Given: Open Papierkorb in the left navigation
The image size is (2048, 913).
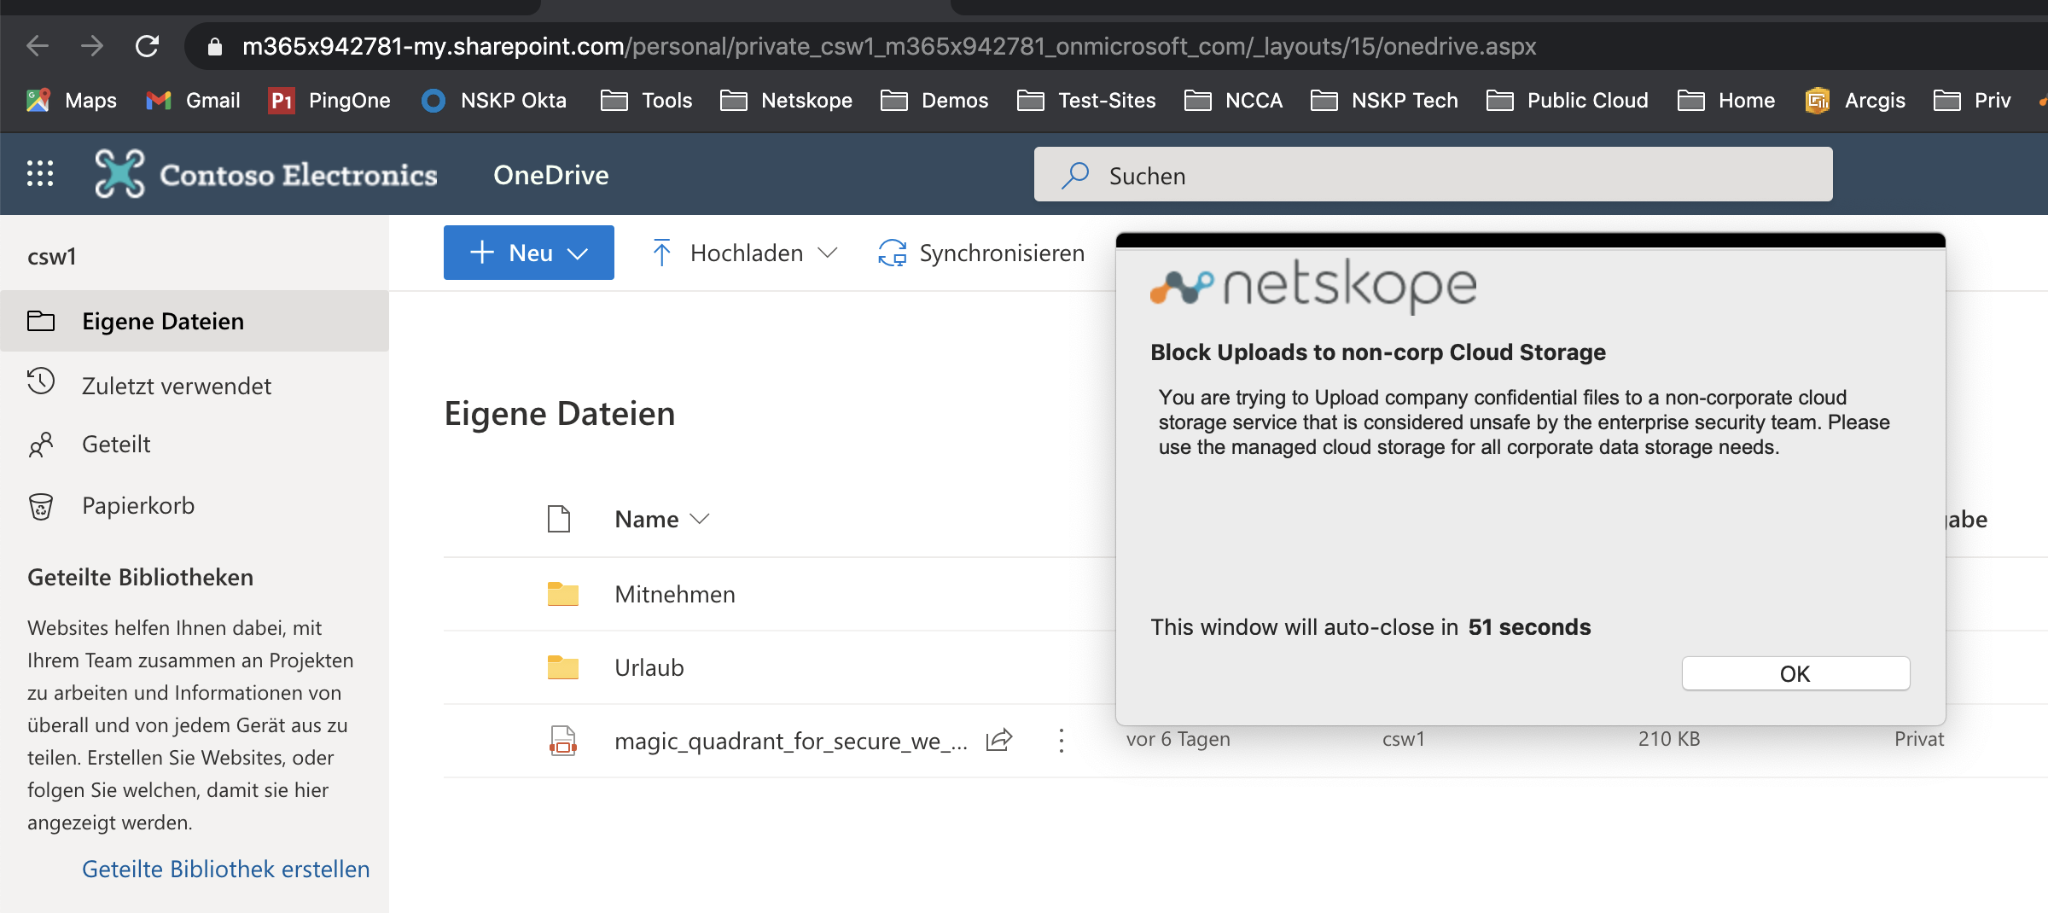Looking at the screenshot, I should coord(138,506).
